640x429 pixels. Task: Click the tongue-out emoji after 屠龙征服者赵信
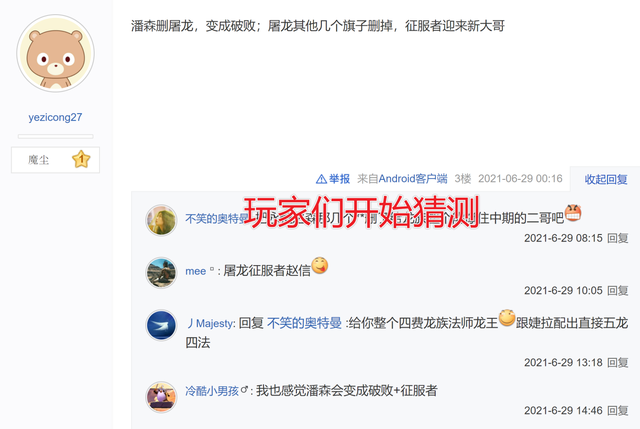point(320,266)
